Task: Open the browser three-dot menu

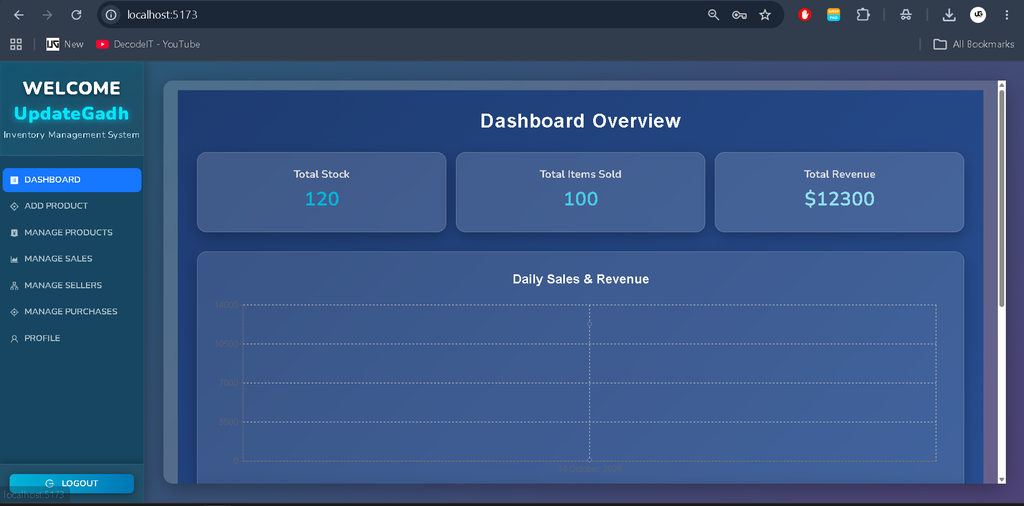Action: click(1006, 15)
